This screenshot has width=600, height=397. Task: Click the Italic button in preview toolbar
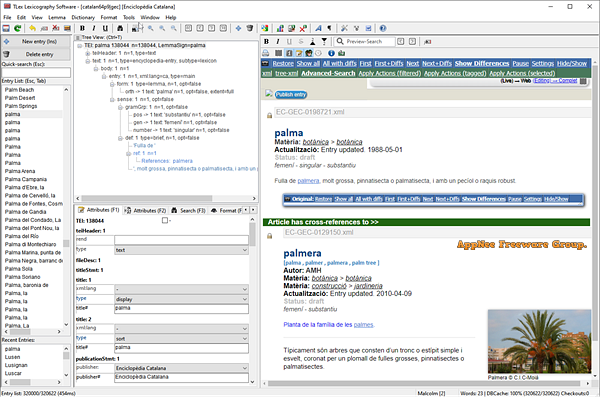pos(278,42)
